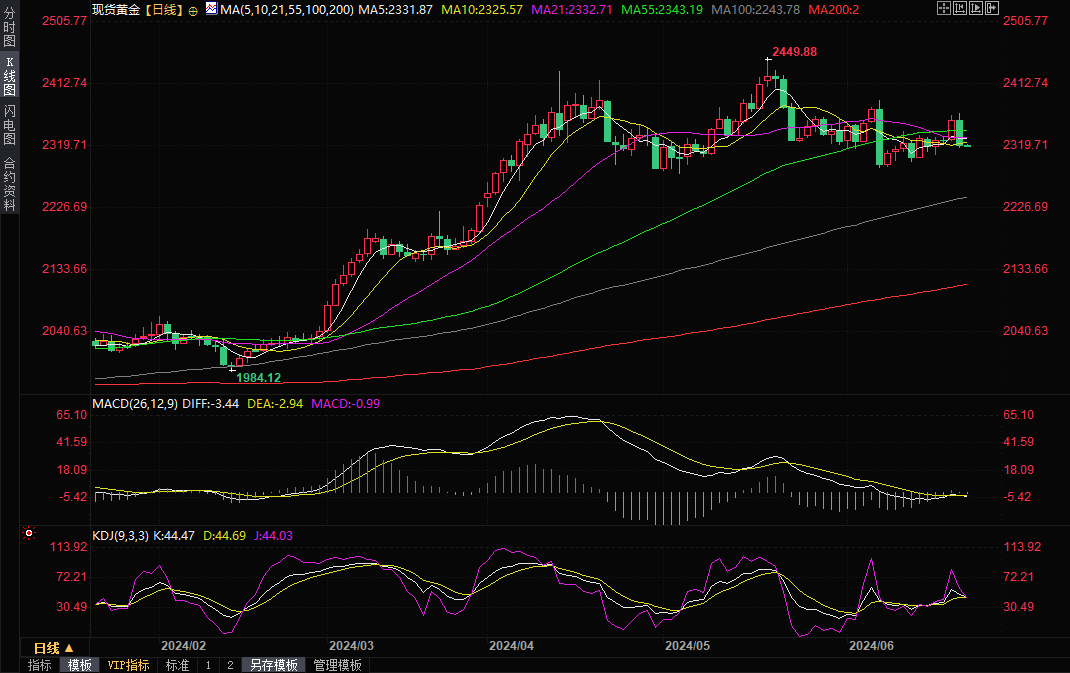This screenshot has width=1070, height=673.
Task: Choose the 标准 template
Action: click(177, 665)
